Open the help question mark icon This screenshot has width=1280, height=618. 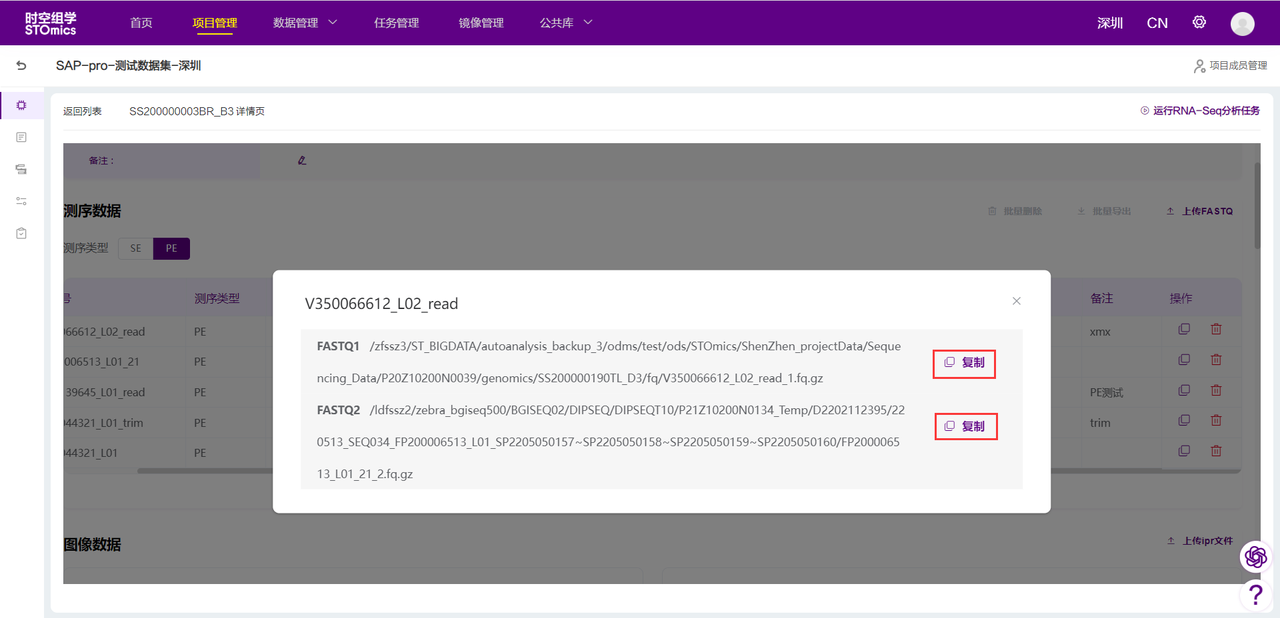[1255, 595]
